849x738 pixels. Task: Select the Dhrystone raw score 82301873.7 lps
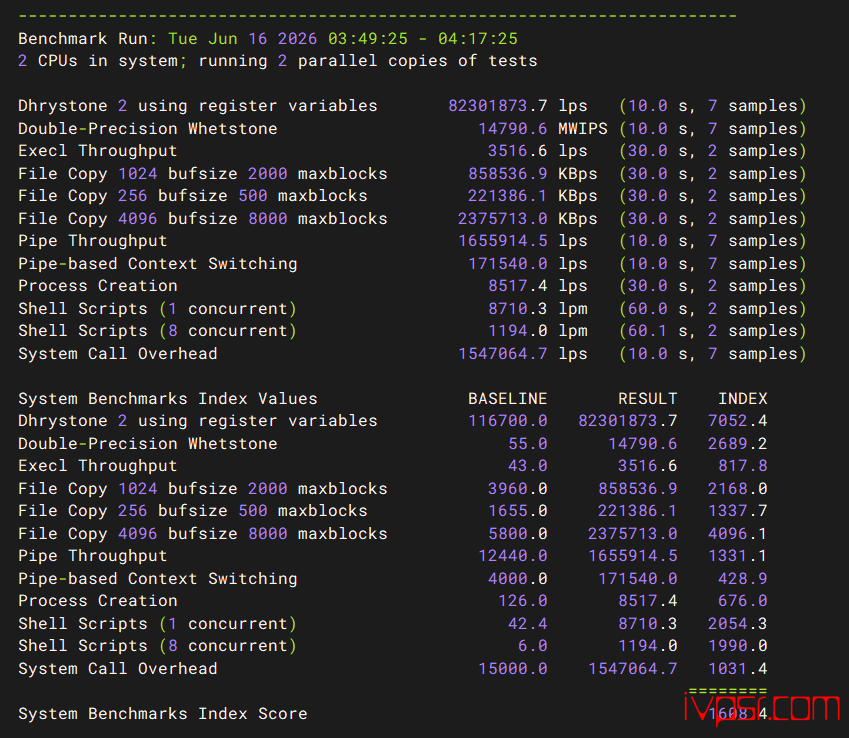[518, 106]
